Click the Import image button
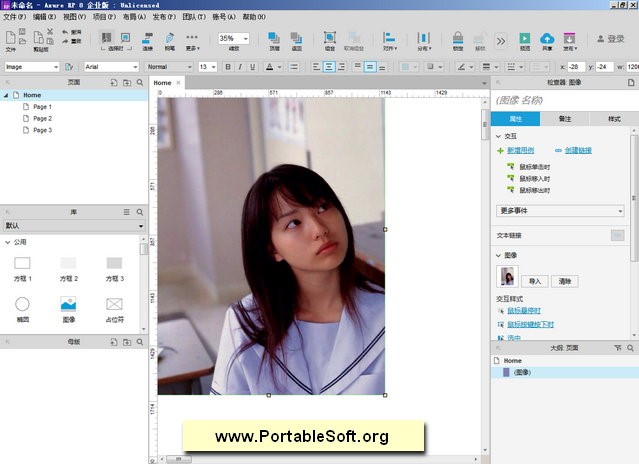 pos(535,281)
